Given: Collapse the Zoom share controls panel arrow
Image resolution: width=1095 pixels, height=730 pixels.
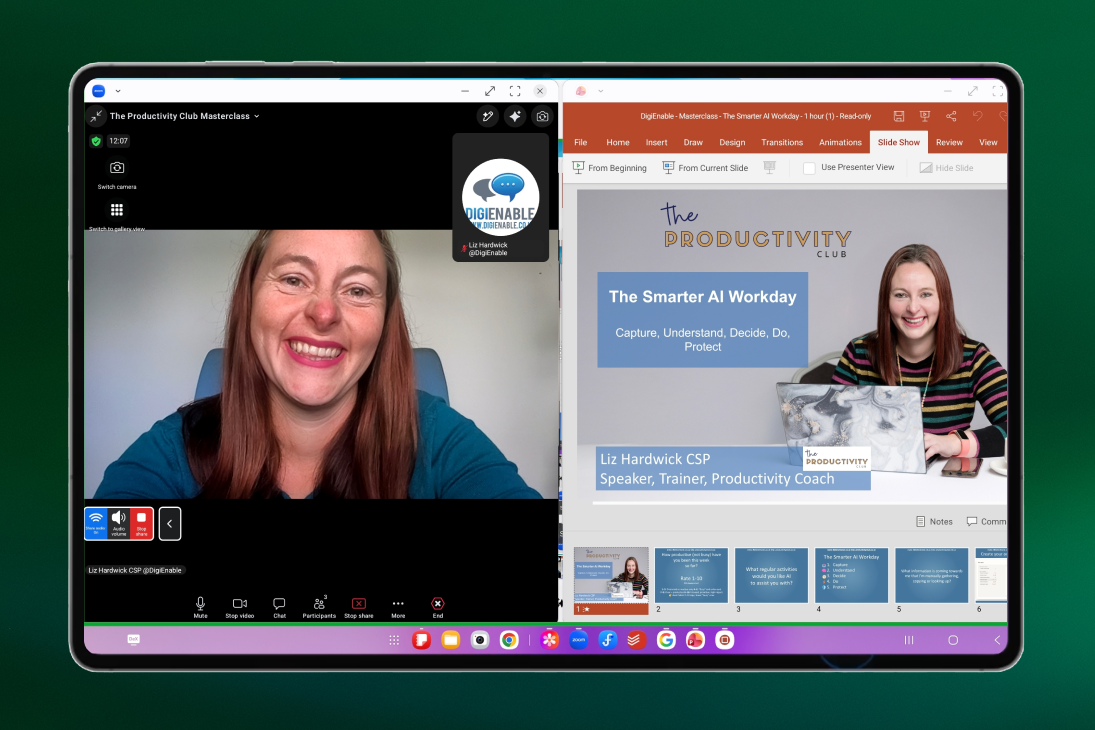Looking at the screenshot, I should pos(170,523).
